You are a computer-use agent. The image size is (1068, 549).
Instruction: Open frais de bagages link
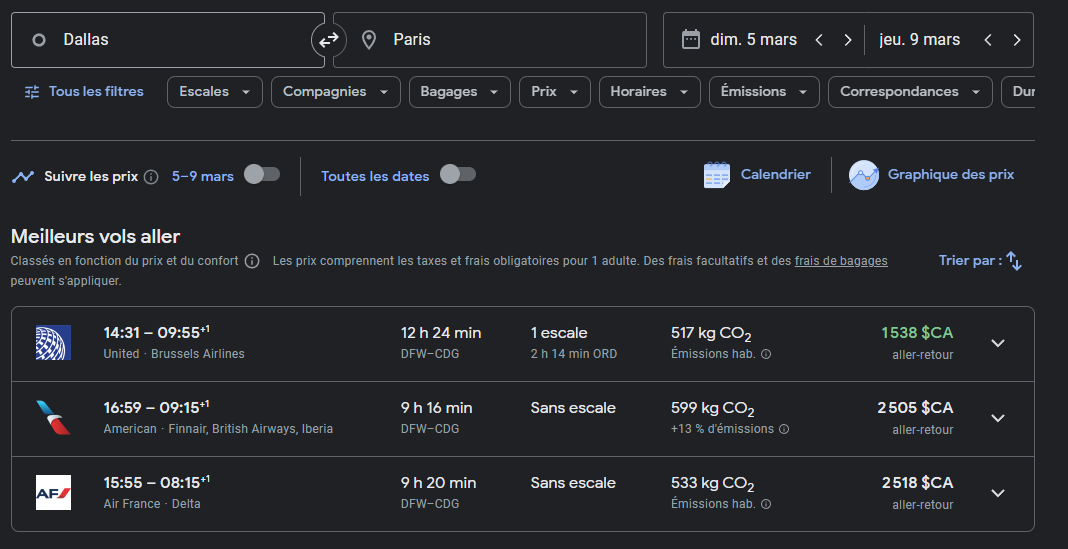point(841,261)
